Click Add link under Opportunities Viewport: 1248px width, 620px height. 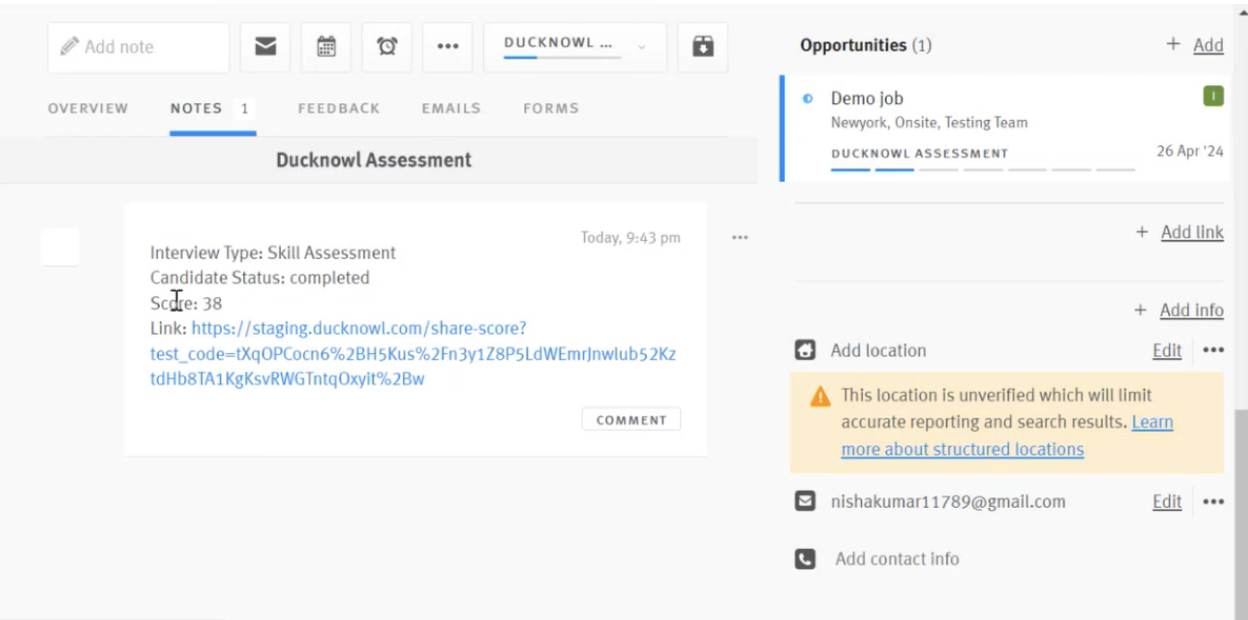(1191, 232)
